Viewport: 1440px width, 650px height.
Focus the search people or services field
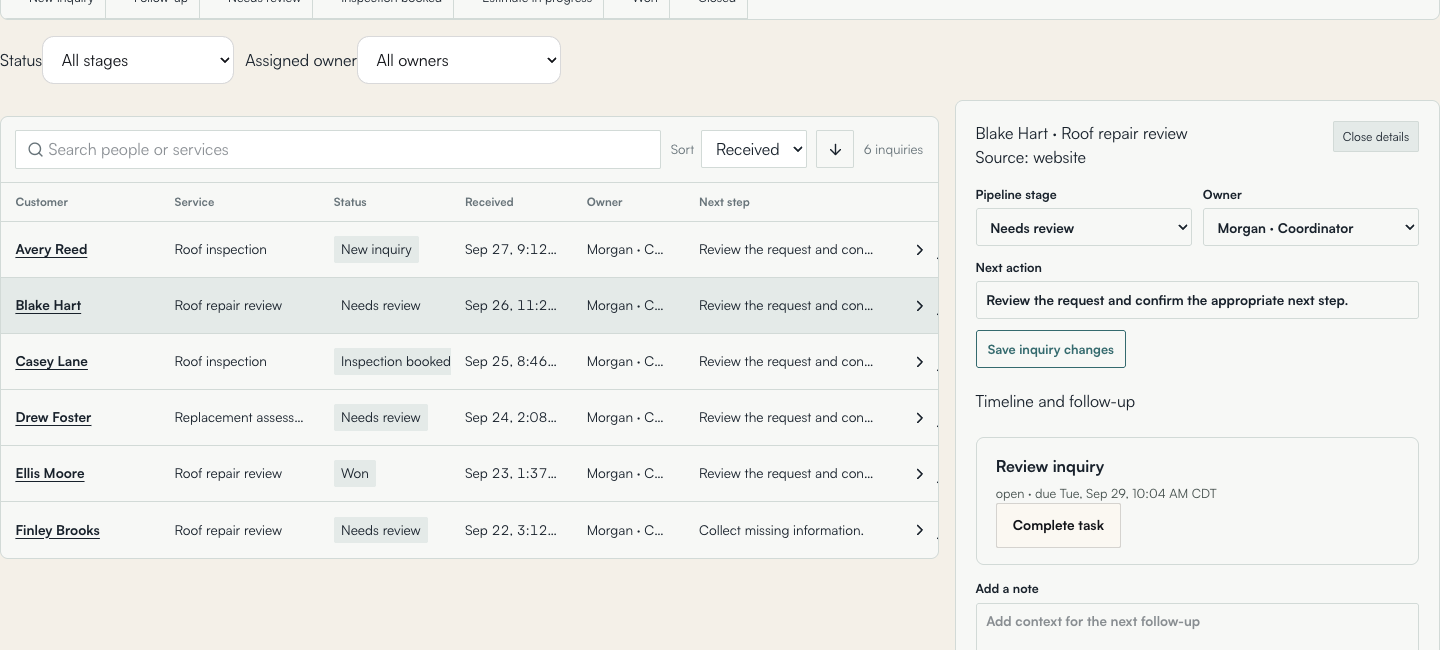[x=338, y=149]
